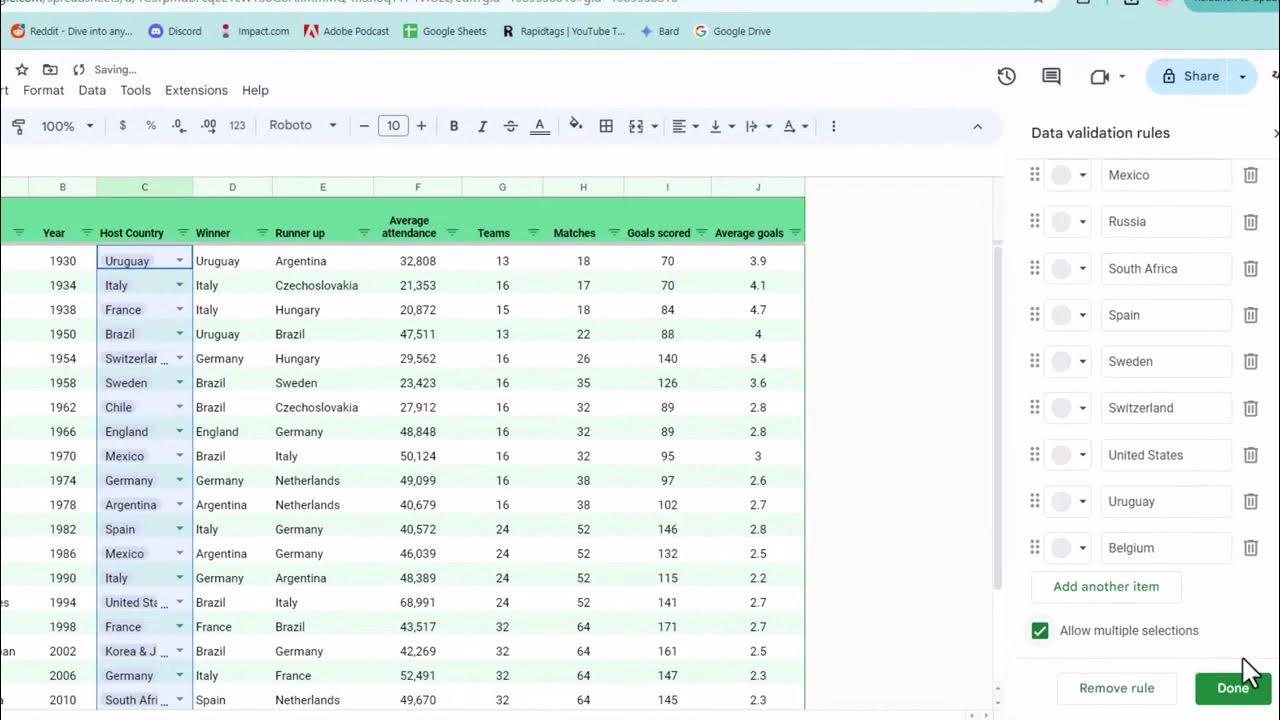Viewport: 1280px width, 720px height.
Task: Open the text color picker
Action: coord(540,126)
